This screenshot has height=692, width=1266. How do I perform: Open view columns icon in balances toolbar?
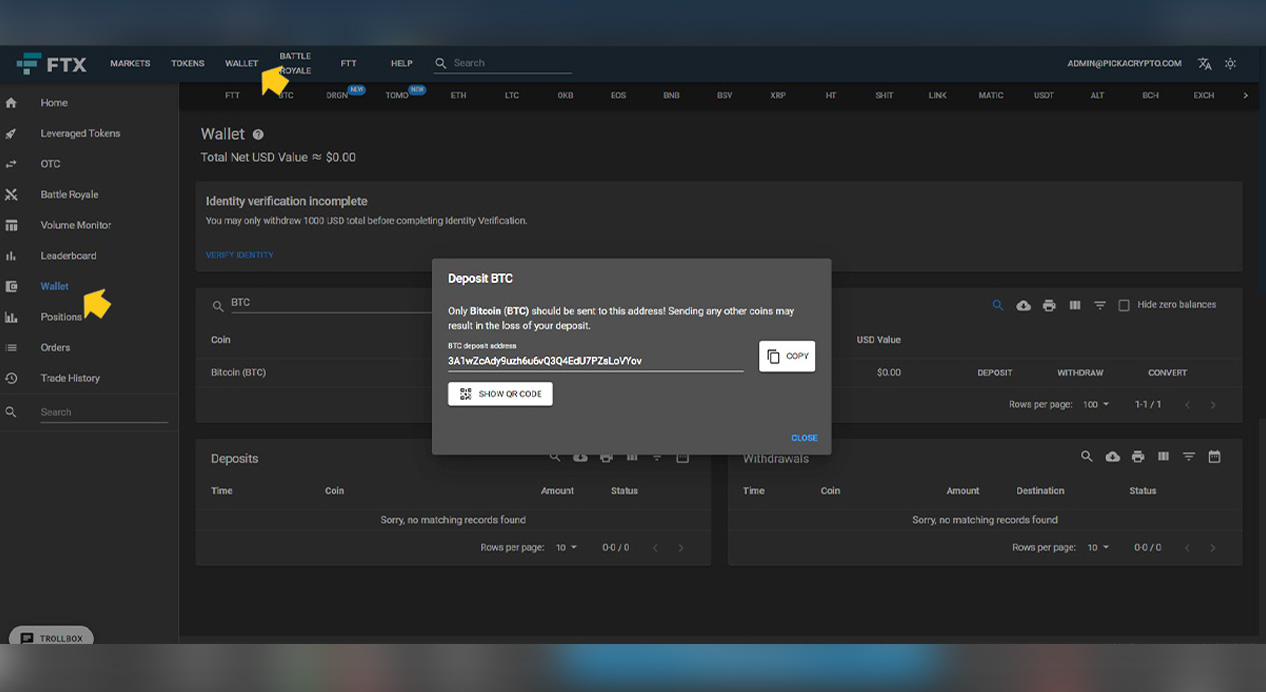[1075, 305]
